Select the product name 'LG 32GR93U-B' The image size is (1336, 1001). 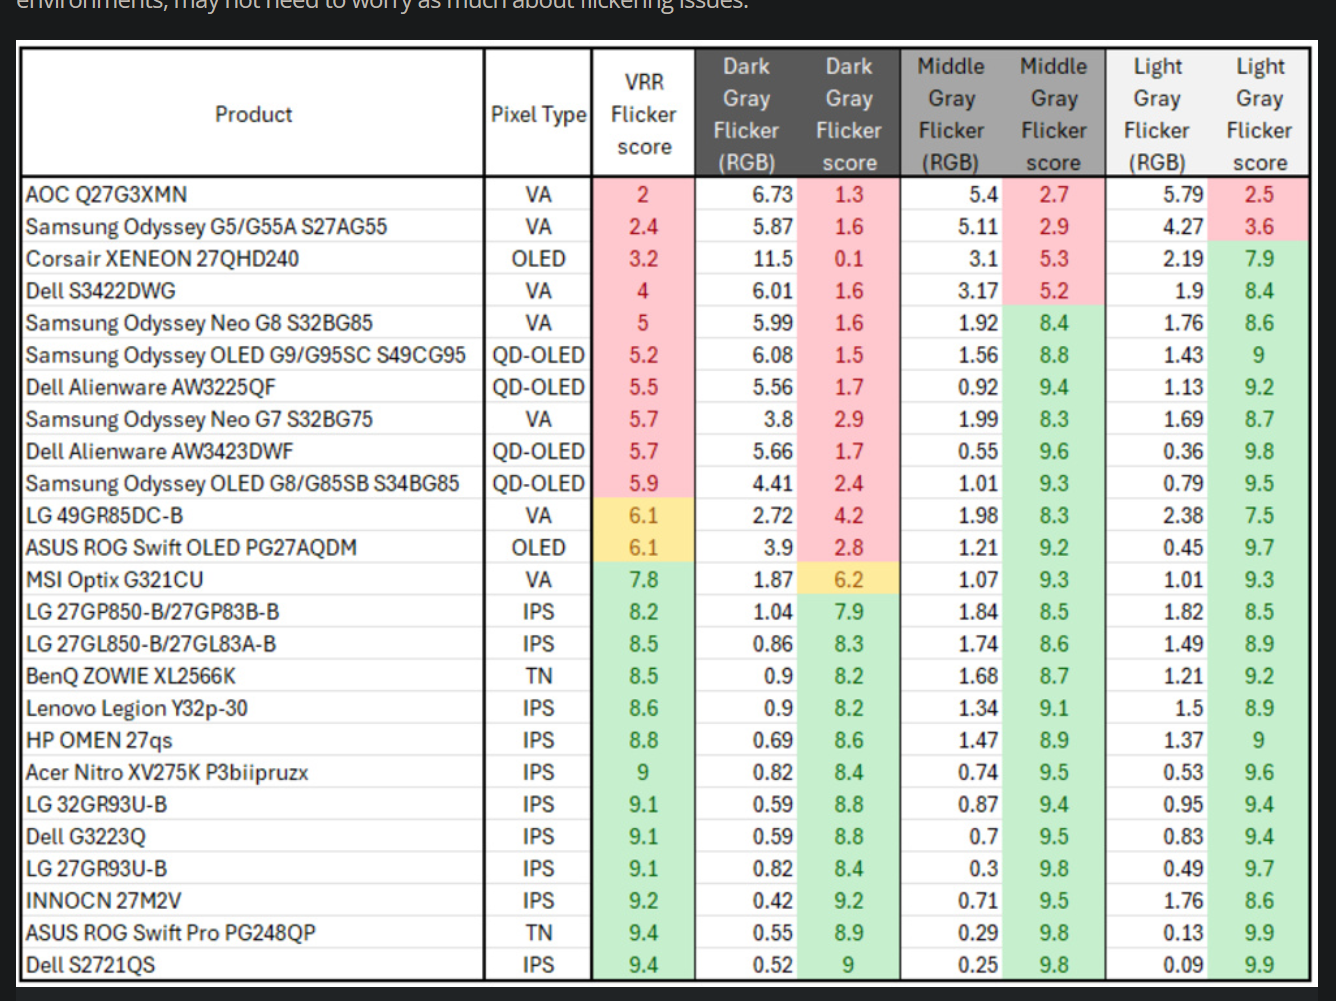(x=96, y=804)
